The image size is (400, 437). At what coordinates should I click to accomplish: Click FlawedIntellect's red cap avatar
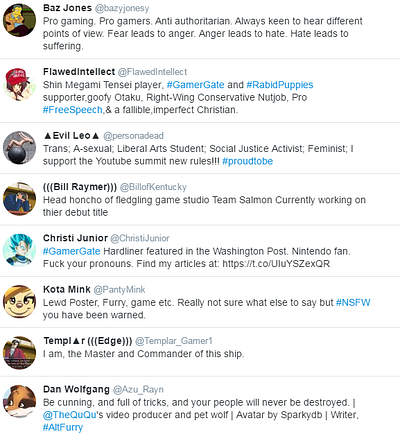pyautogui.click(x=19, y=84)
